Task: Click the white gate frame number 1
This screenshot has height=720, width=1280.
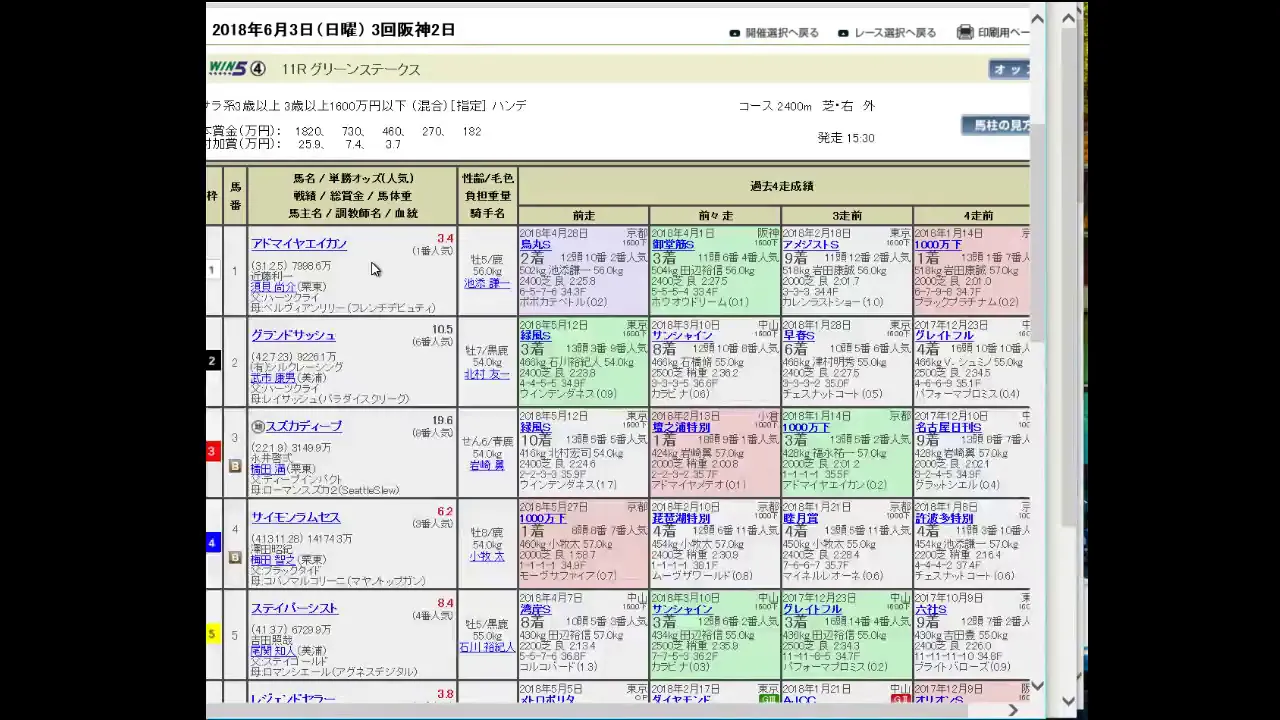Action: [212, 270]
